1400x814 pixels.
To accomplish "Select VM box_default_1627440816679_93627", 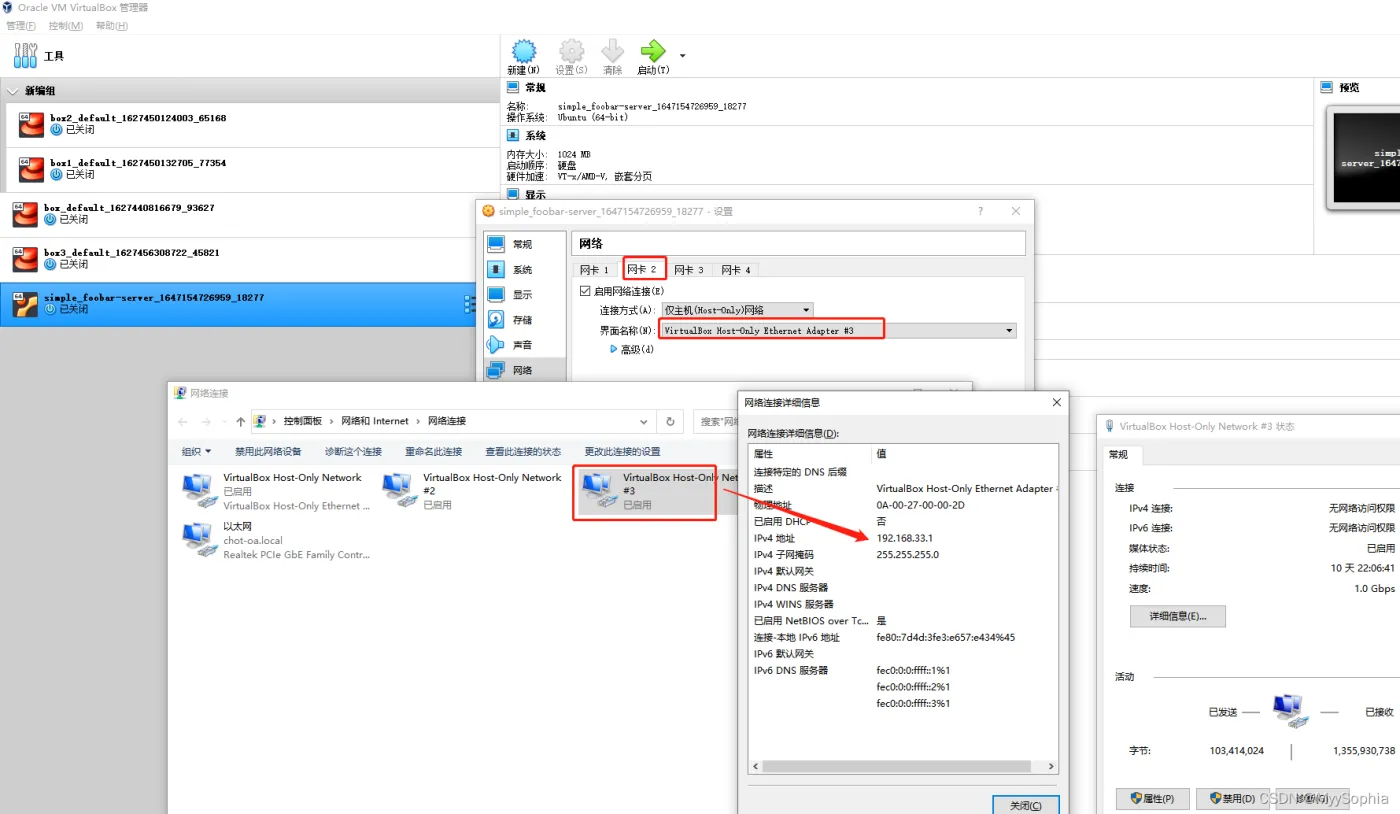I will point(250,214).
